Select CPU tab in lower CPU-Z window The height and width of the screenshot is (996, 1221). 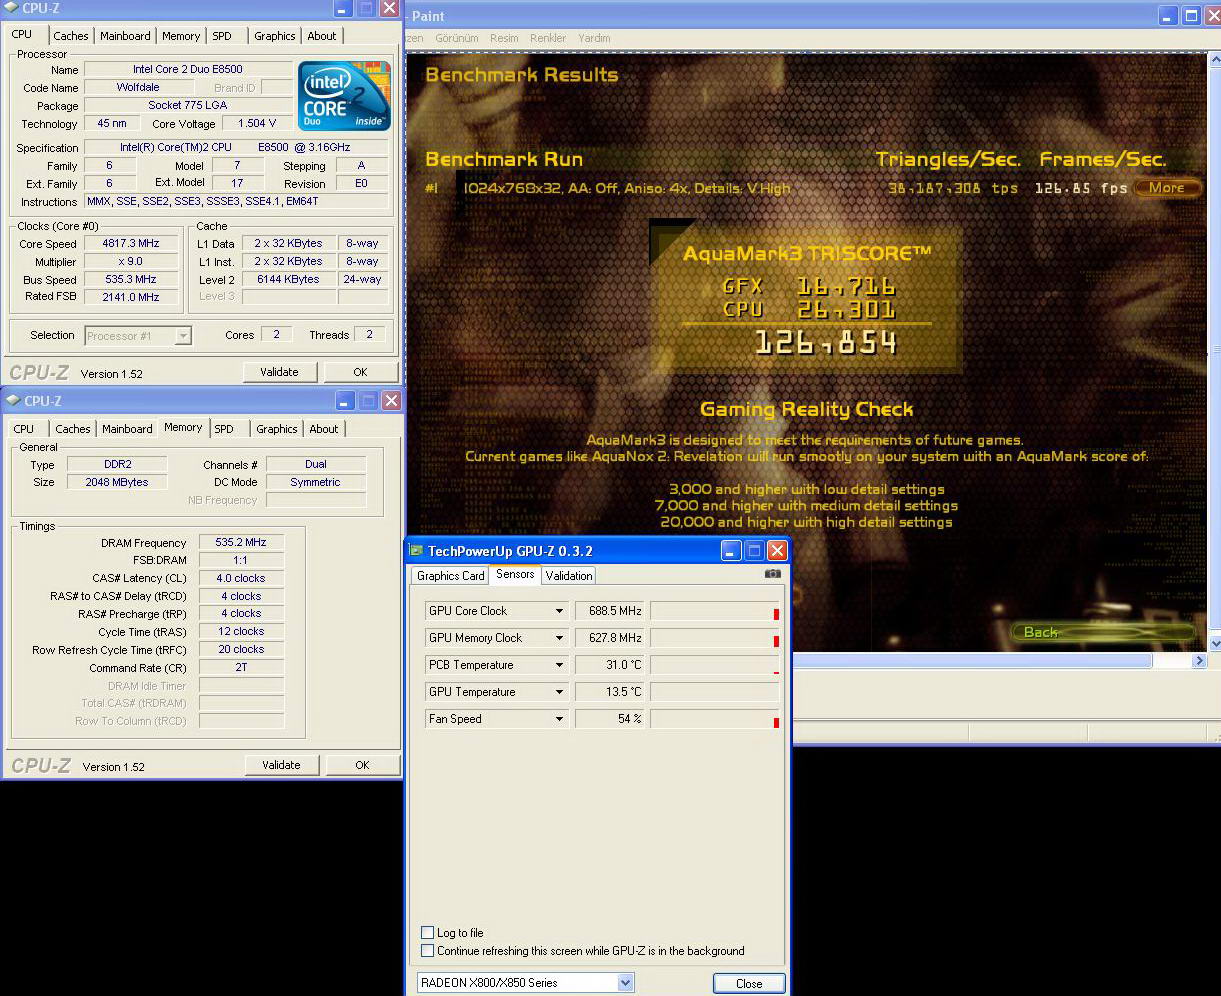pos(24,429)
